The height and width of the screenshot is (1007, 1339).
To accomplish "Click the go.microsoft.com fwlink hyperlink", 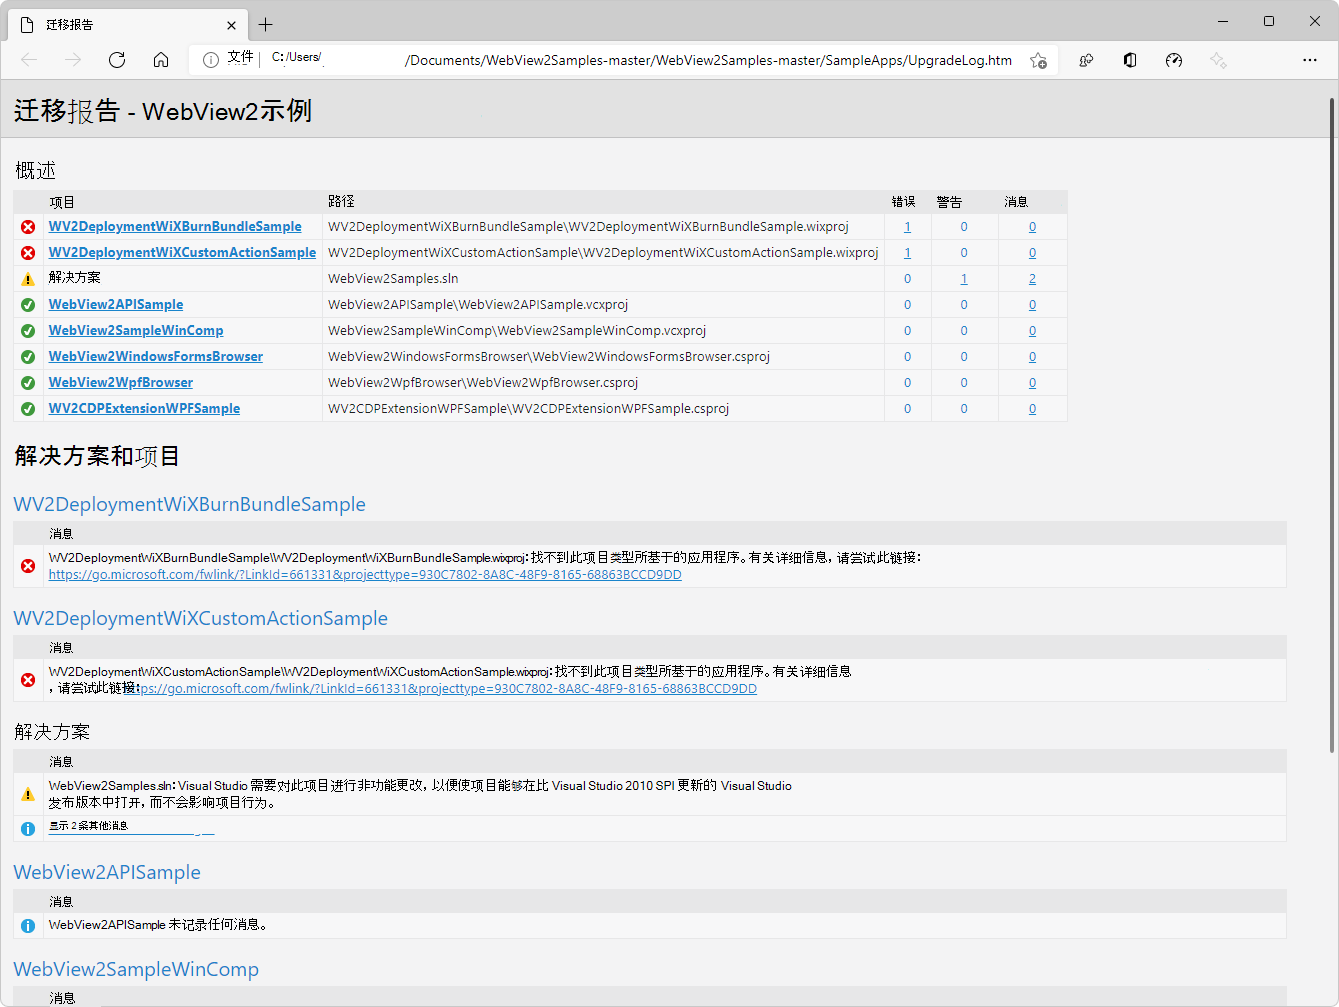I will [365, 574].
